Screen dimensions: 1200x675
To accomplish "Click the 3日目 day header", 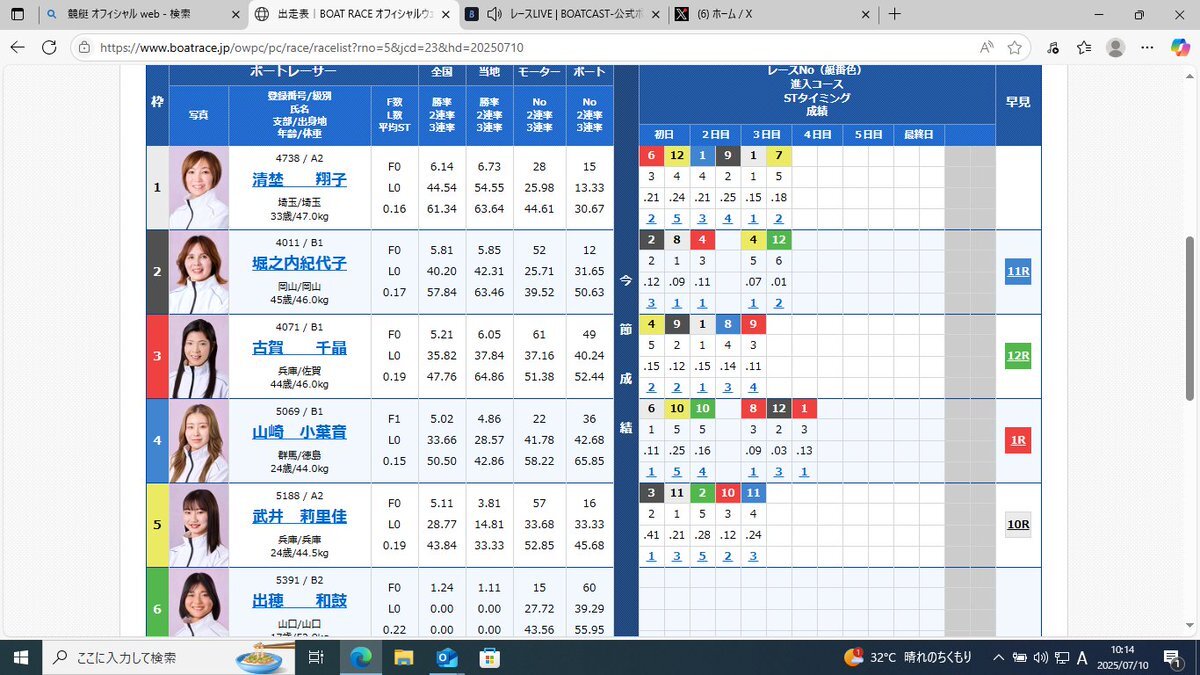I will [x=767, y=135].
